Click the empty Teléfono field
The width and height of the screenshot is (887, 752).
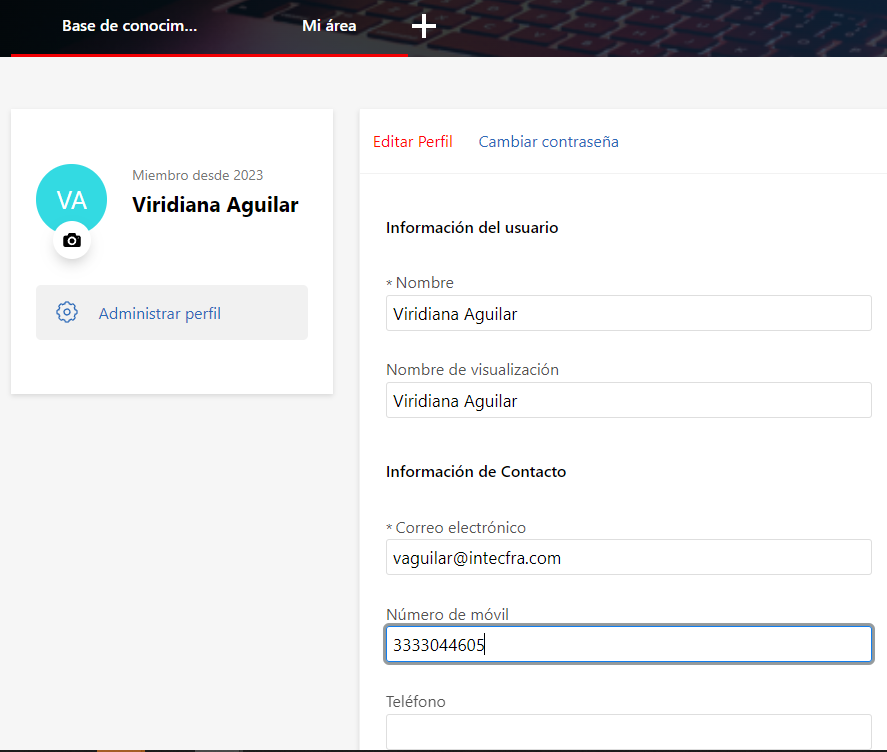pyautogui.click(x=628, y=731)
